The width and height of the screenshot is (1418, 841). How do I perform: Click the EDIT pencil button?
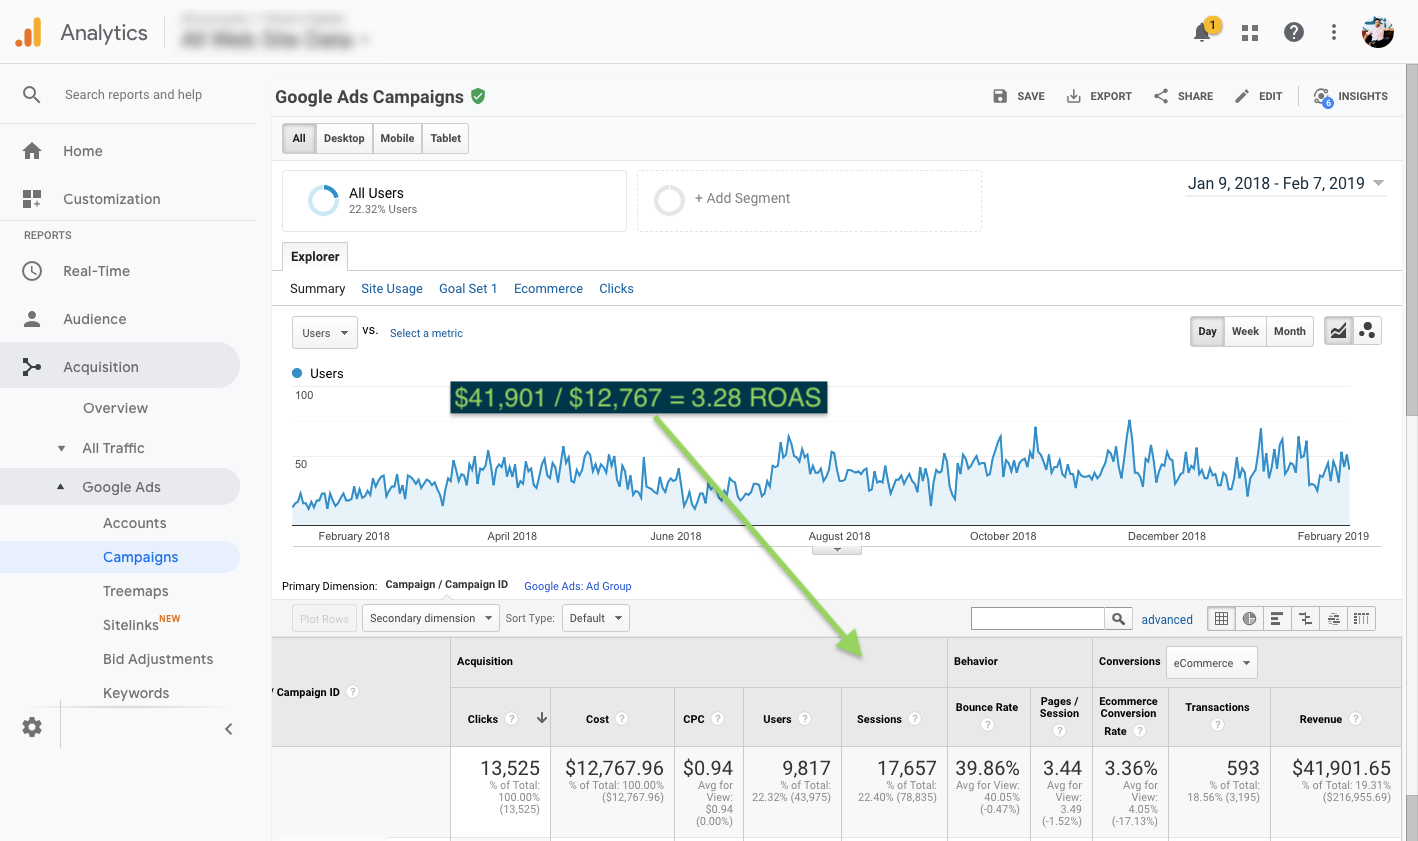(x=1258, y=96)
